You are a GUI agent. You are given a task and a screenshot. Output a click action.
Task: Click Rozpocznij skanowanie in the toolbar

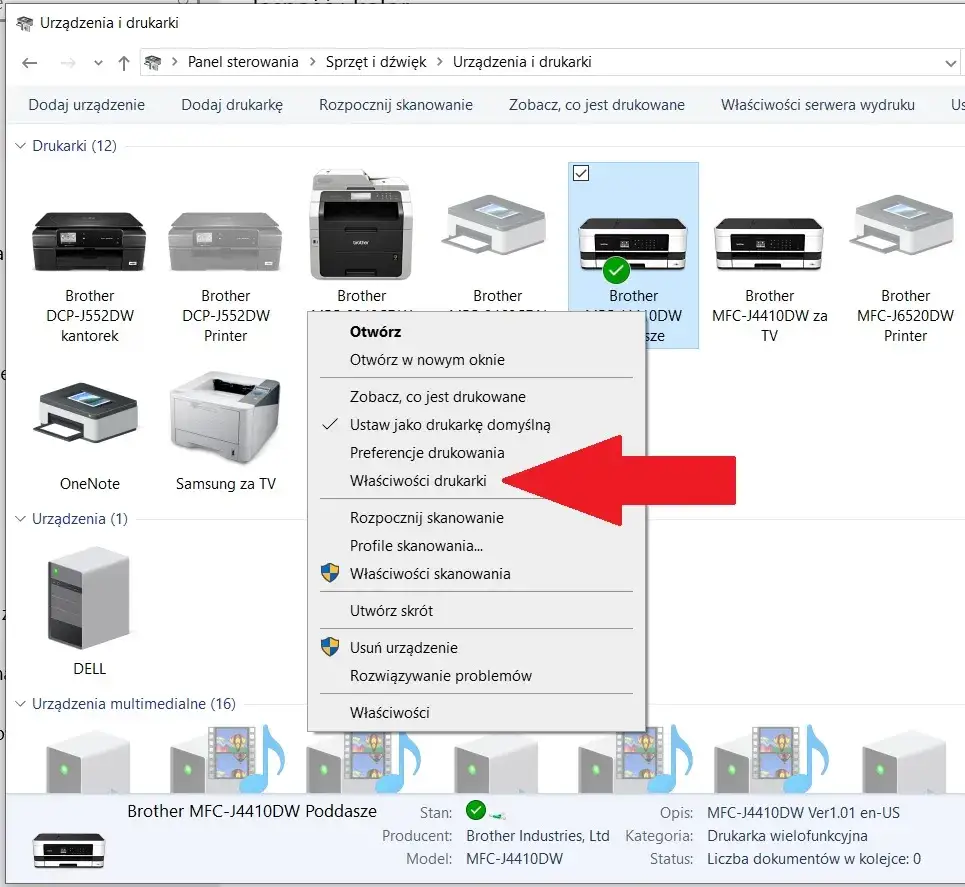coord(396,105)
